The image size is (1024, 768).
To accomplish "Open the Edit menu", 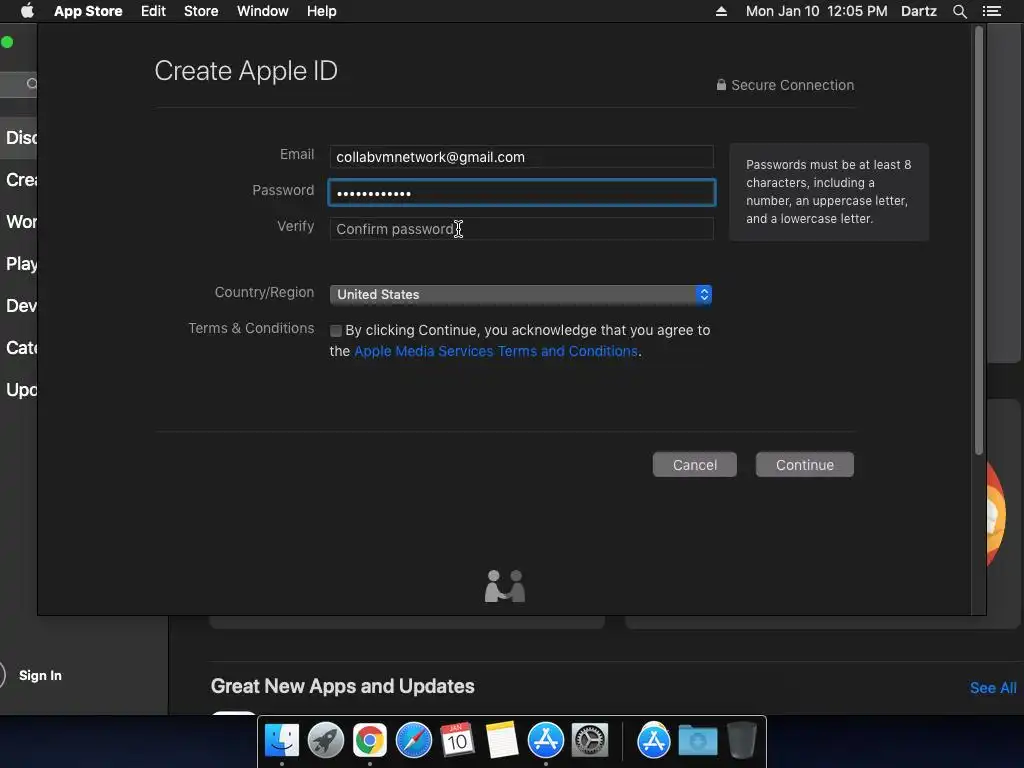I will (153, 11).
